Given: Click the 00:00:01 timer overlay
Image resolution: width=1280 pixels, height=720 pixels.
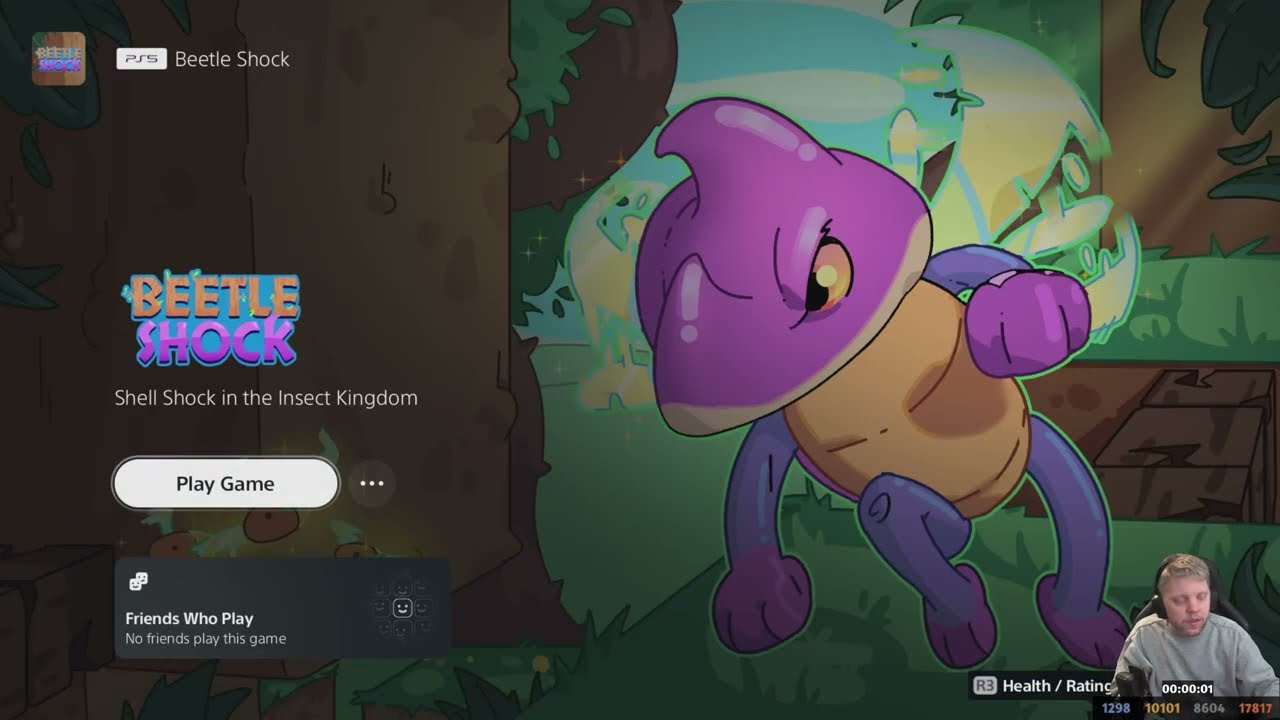Looking at the screenshot, I should 1187,689.
